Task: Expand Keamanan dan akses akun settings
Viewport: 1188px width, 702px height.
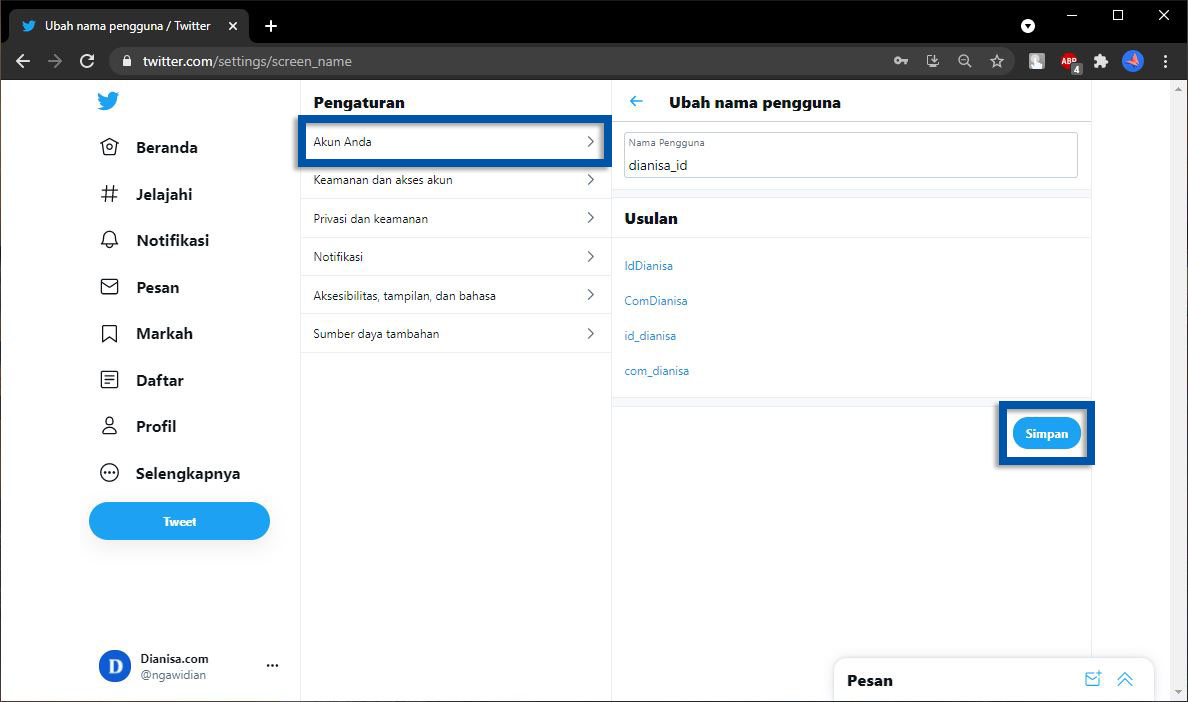Action: point(455,180)
